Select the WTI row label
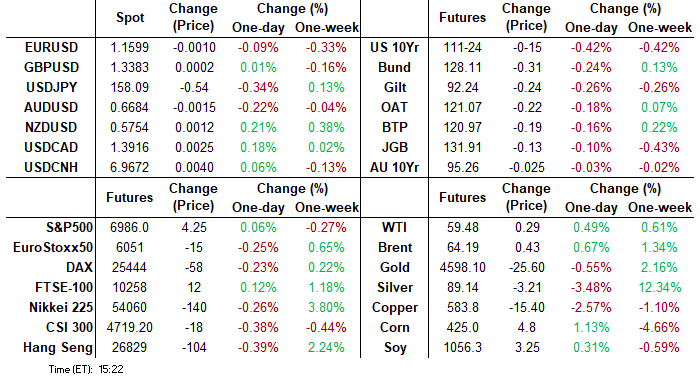700x379 pixels. 394,228
